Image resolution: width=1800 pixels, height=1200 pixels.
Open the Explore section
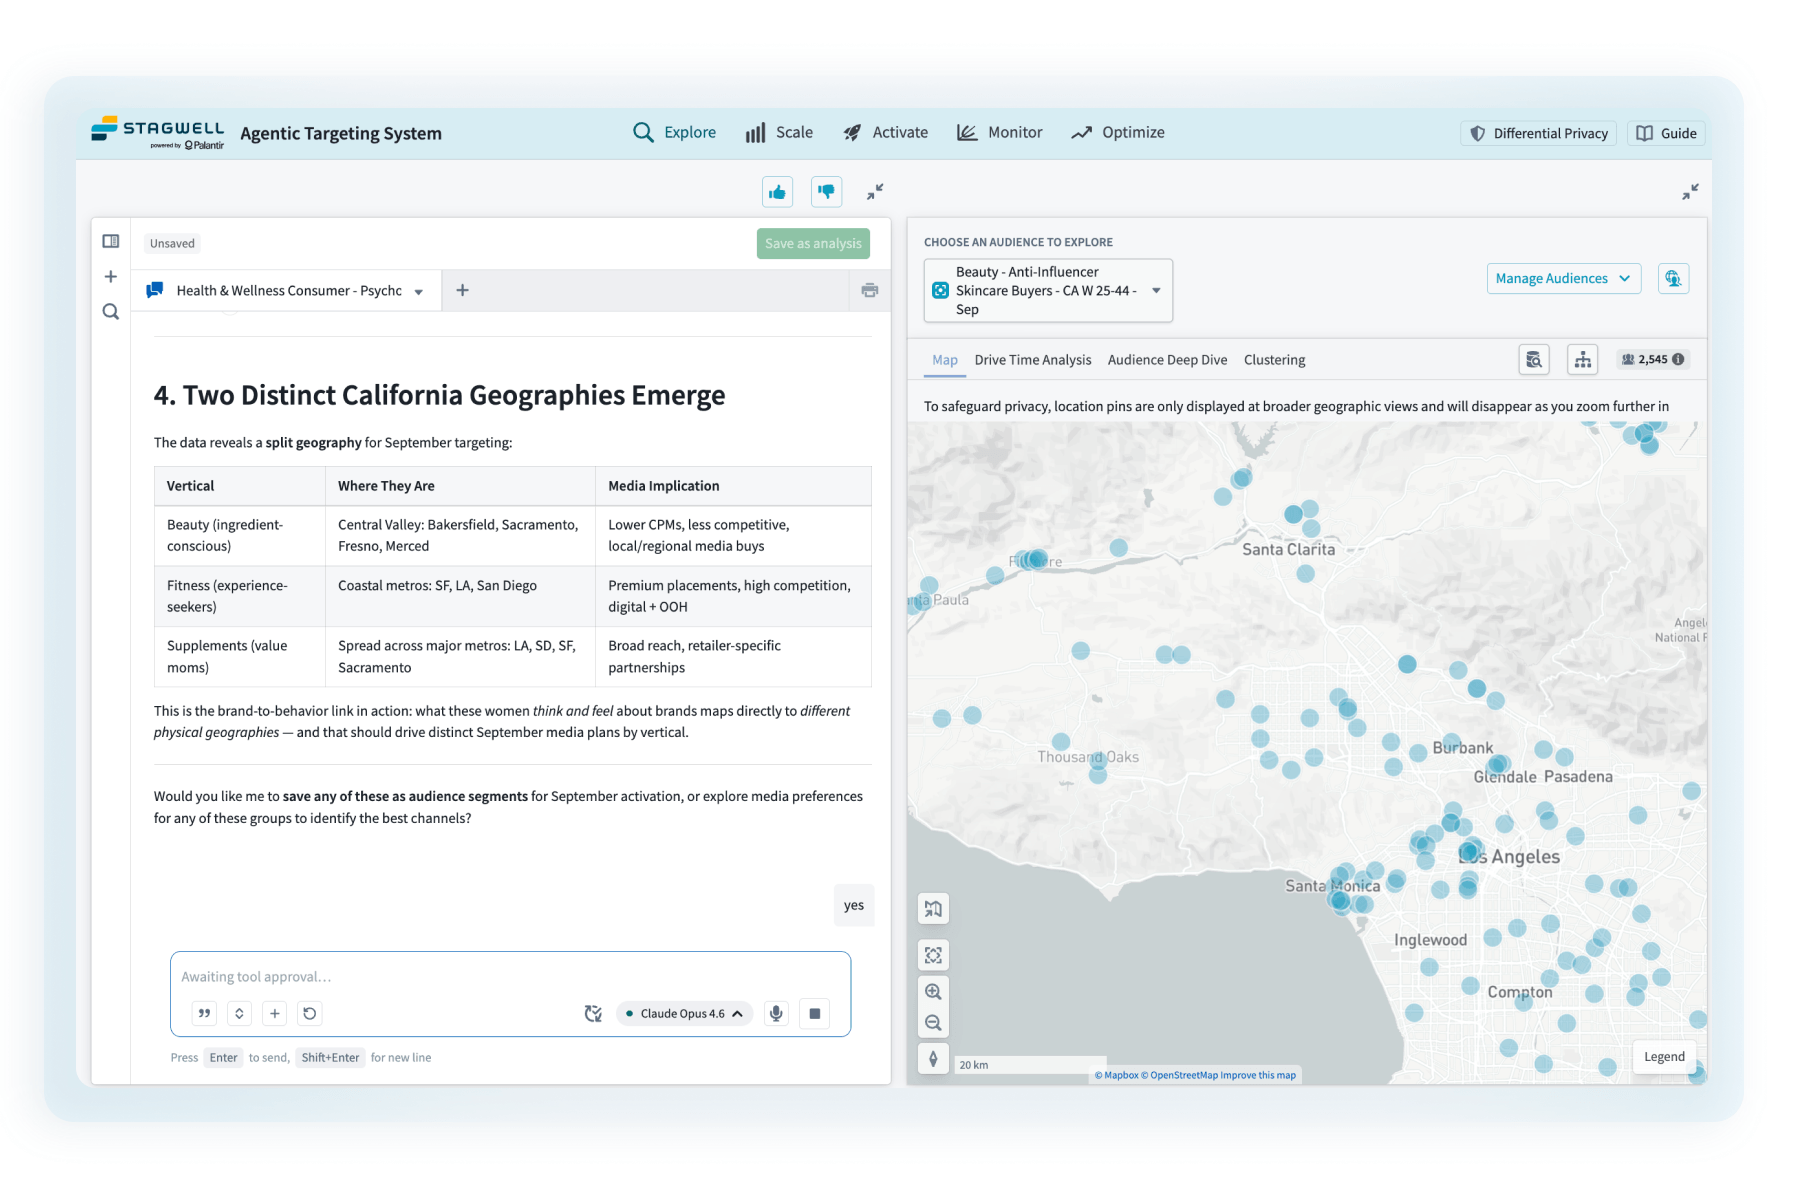tap(674, 133)
